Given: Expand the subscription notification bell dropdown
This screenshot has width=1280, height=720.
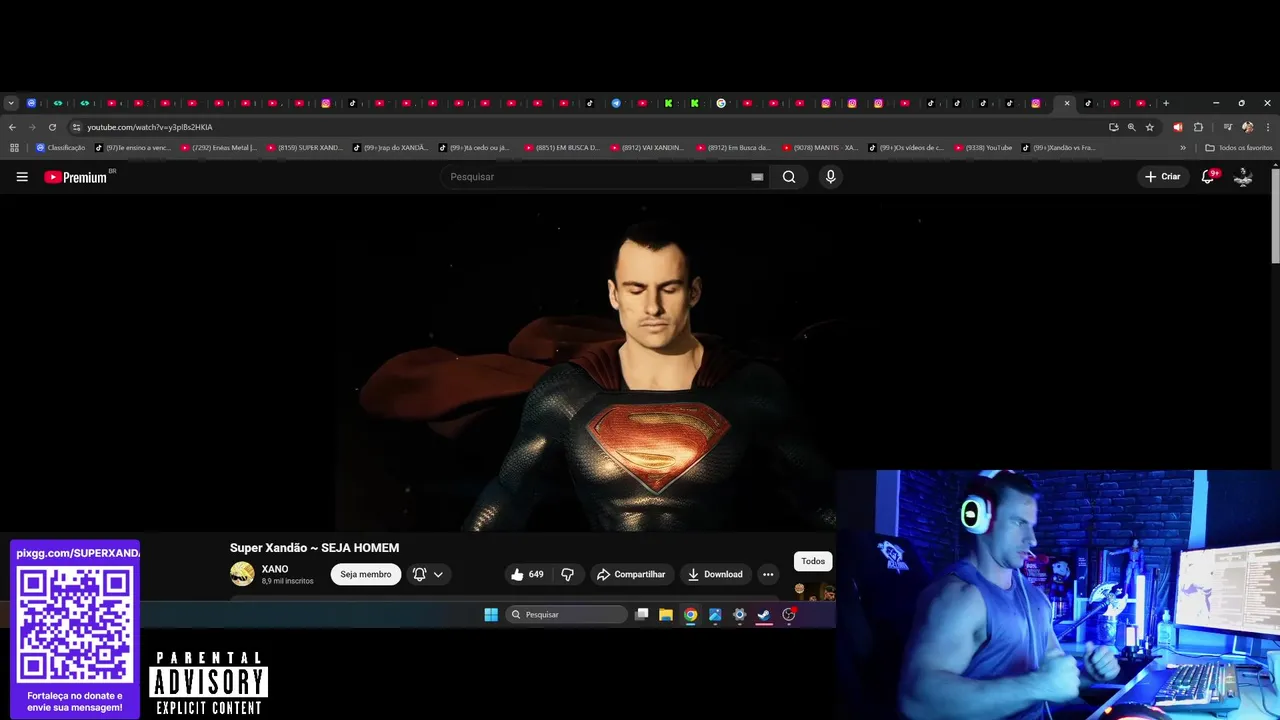Looking at the screenshot, I should pos(428,574).
